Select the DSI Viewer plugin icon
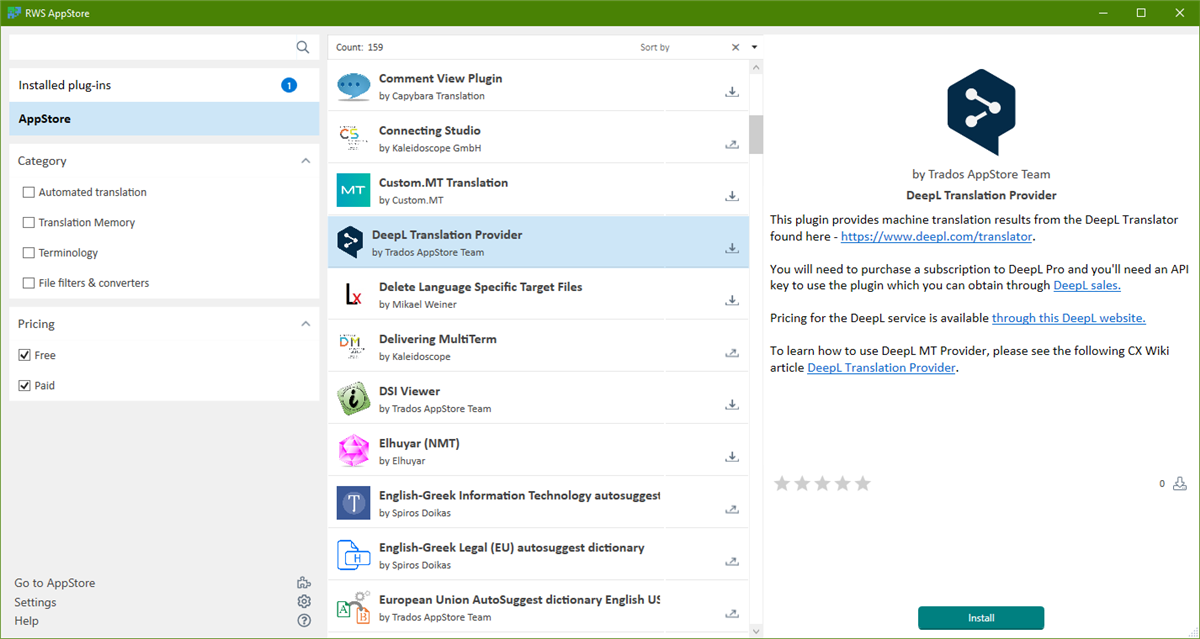The image size is (1200, 639). pyautogui.click(x=353, y=397)
